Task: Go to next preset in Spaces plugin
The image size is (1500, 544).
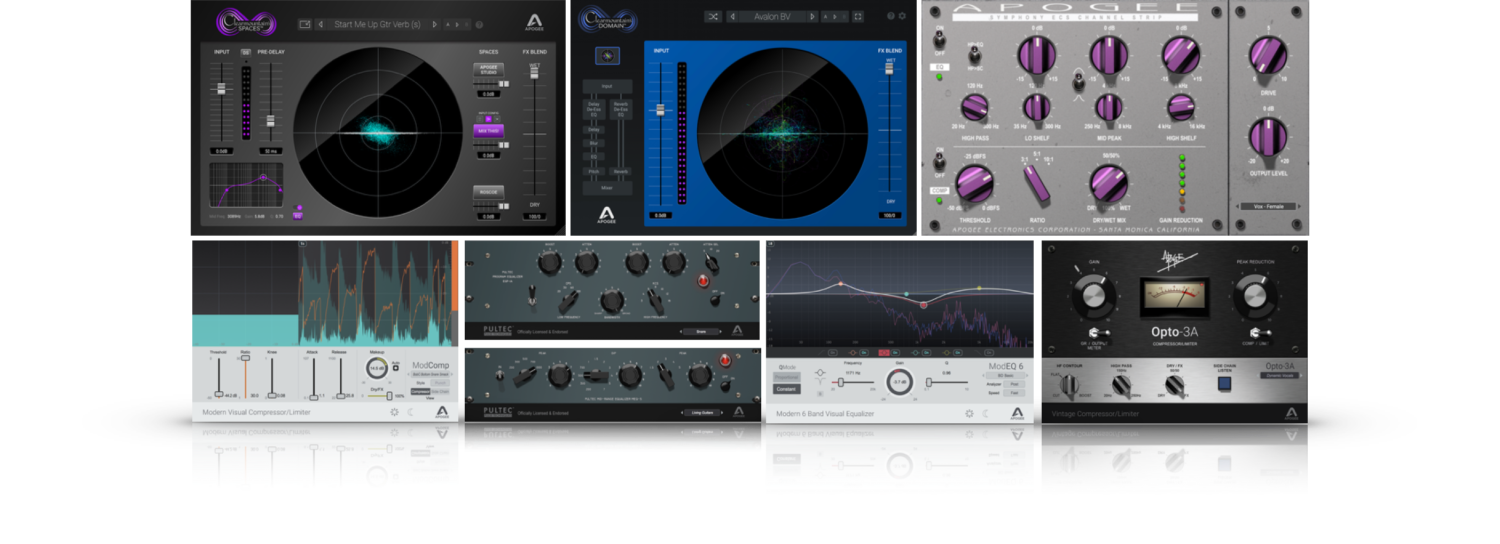Action: pos(435,24)
